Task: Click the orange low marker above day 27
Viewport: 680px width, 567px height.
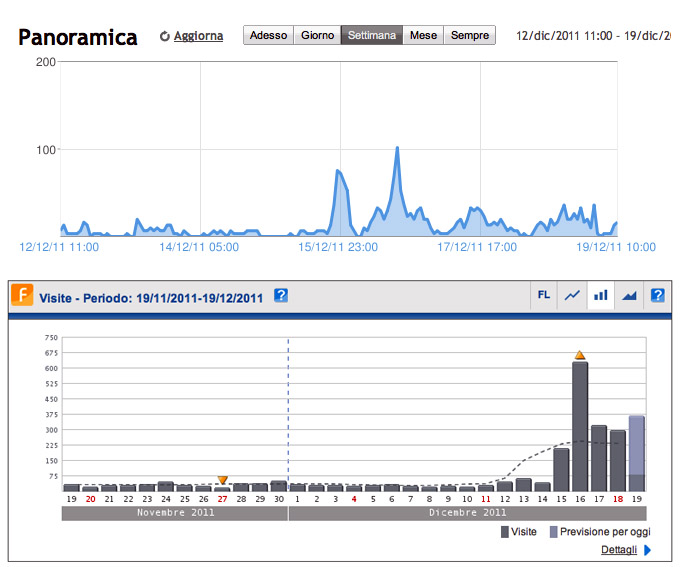Action: pos(222,480)
